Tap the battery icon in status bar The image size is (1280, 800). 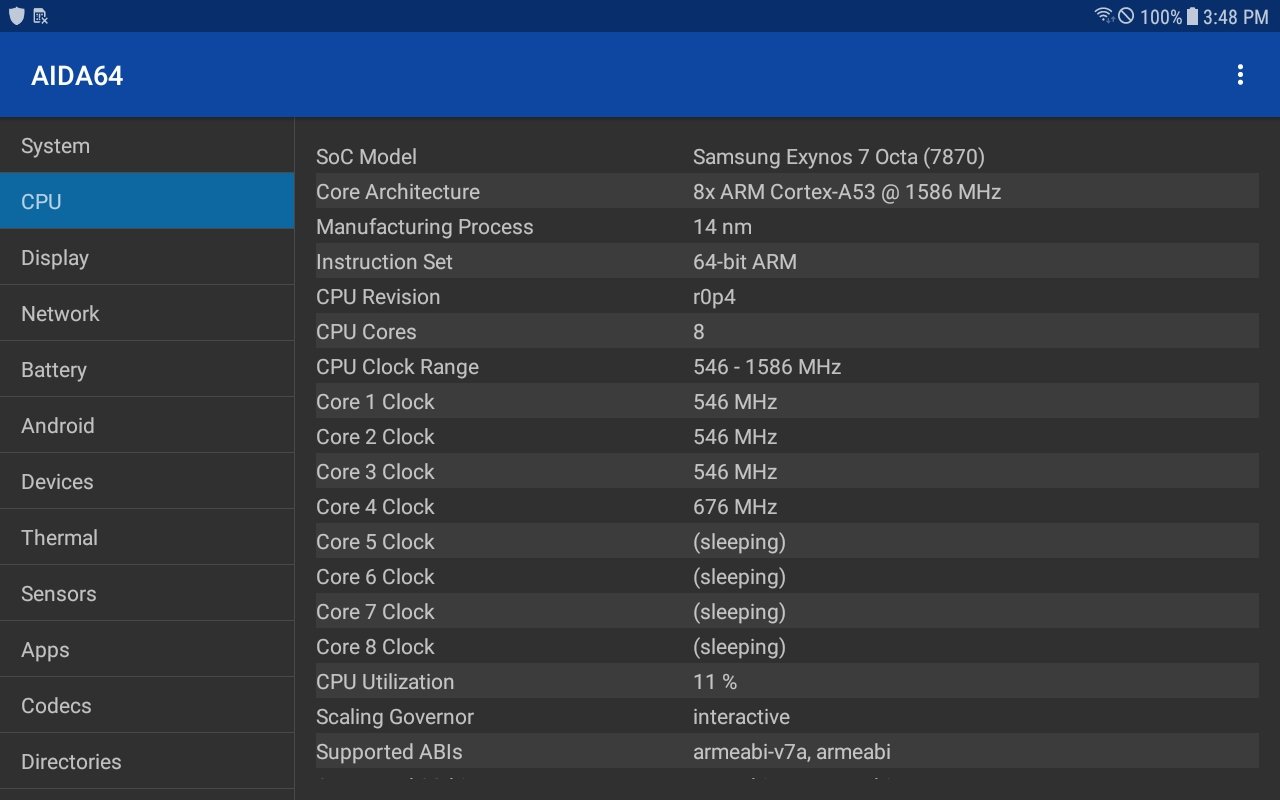(1192, 16)
